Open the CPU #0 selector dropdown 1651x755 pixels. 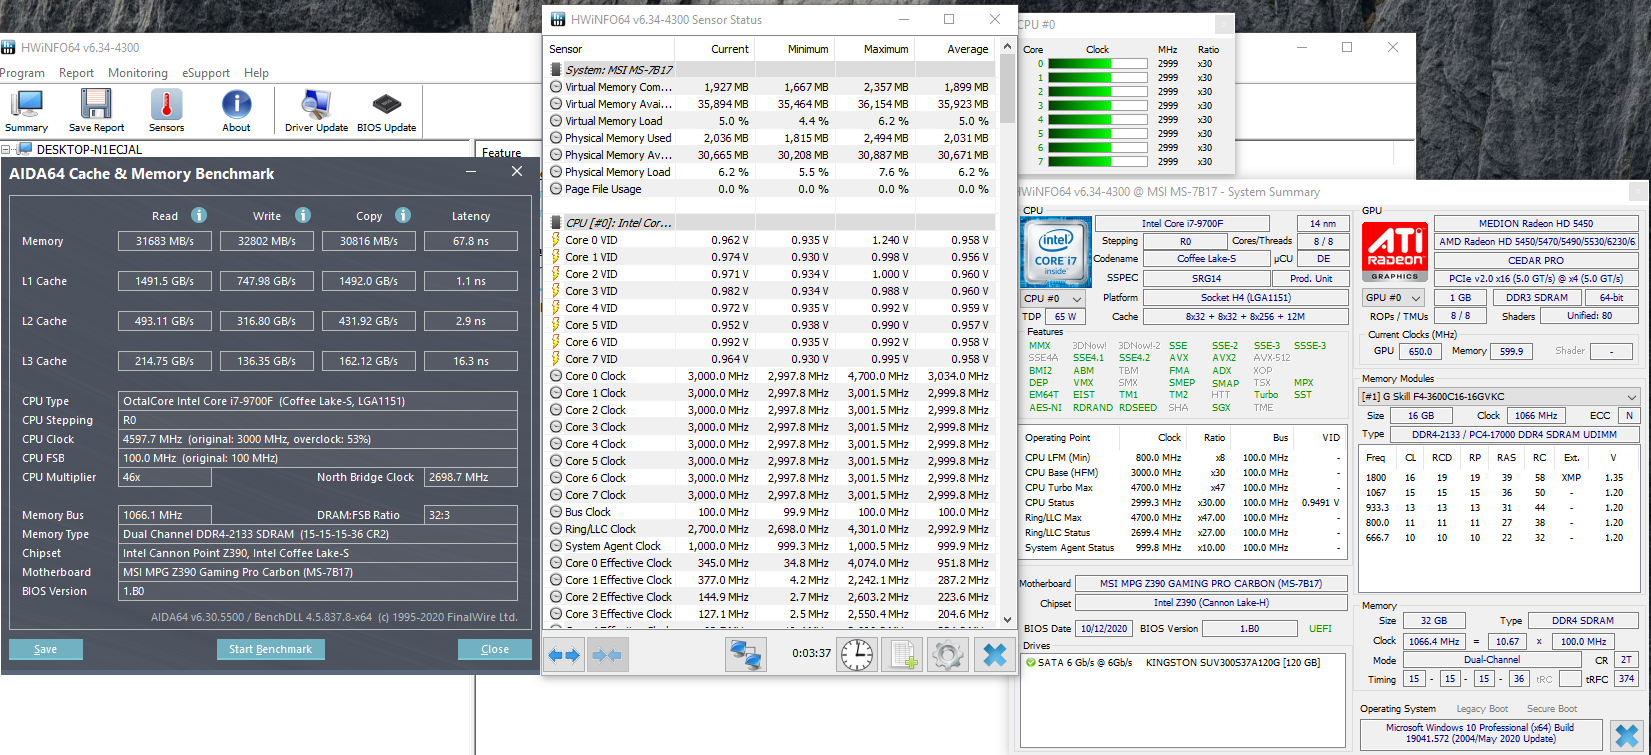tap(1053, 298)
